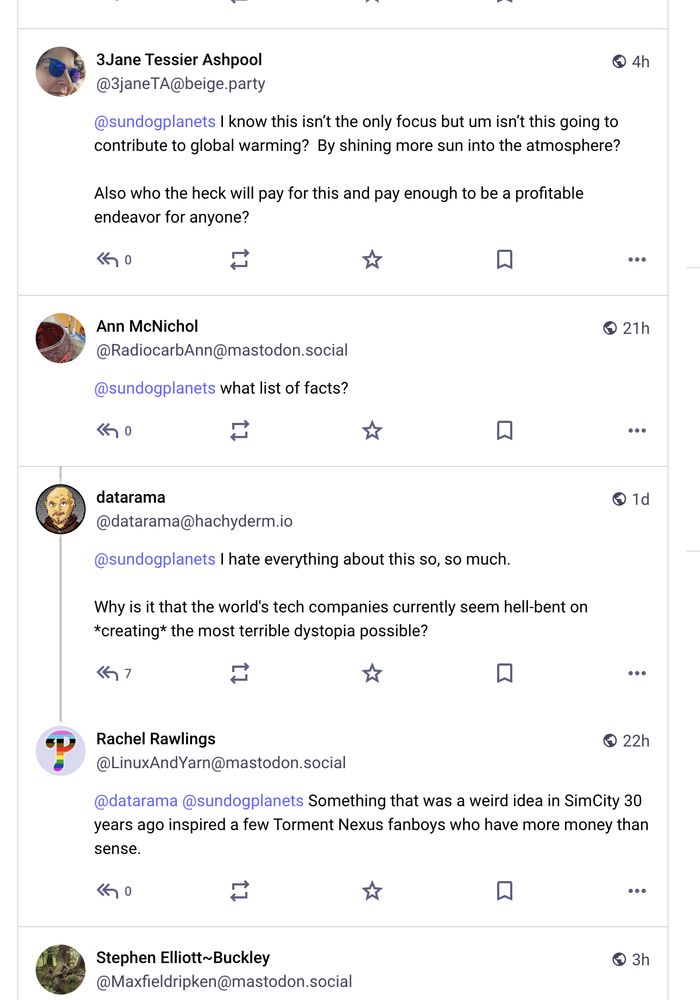Reply to datarama's post

click(108, 673)
